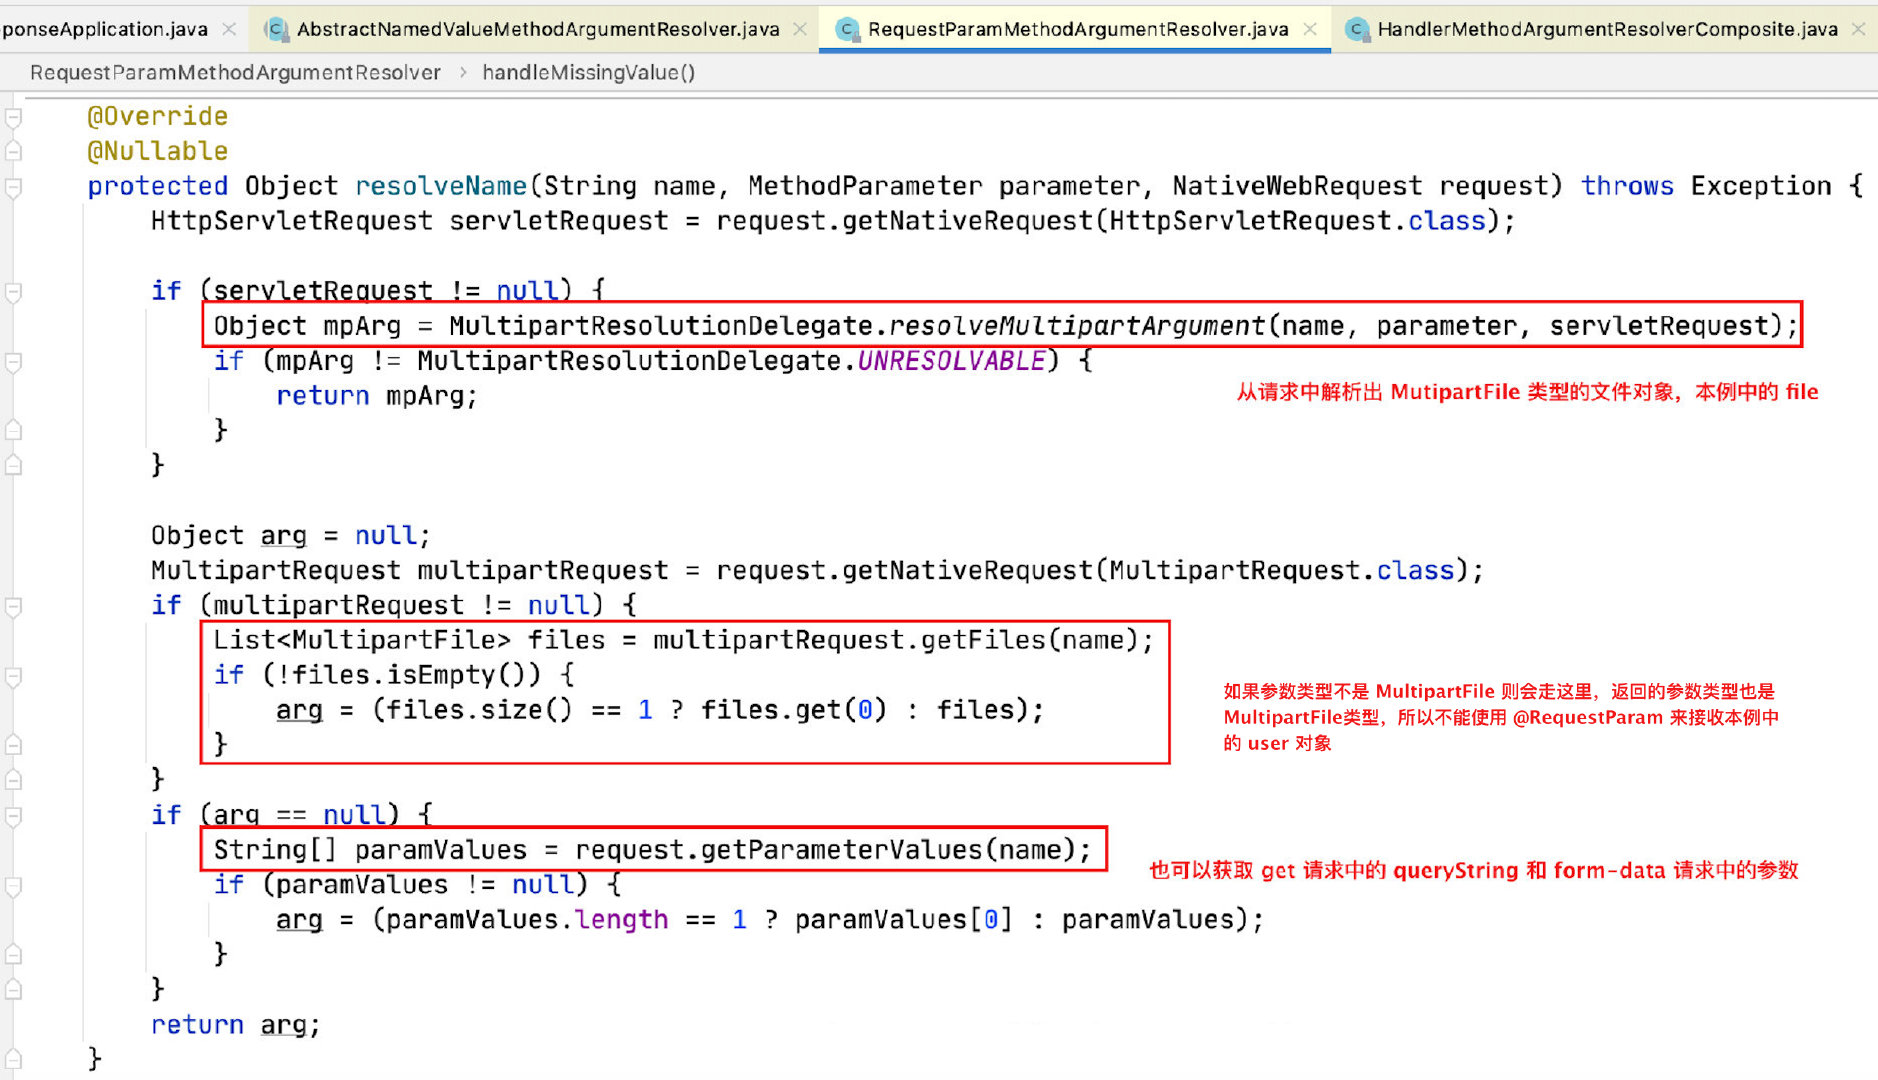Click the fold-end marker after 'return mpArg;' block
1878x1080 pixels.
(14, 430)
